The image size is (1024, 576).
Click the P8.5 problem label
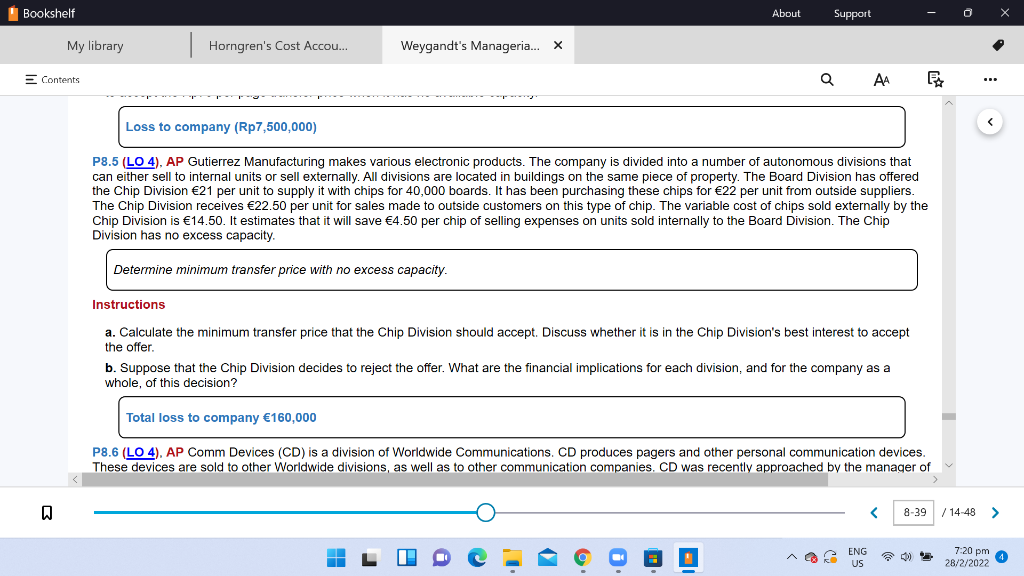click(105, 161)
